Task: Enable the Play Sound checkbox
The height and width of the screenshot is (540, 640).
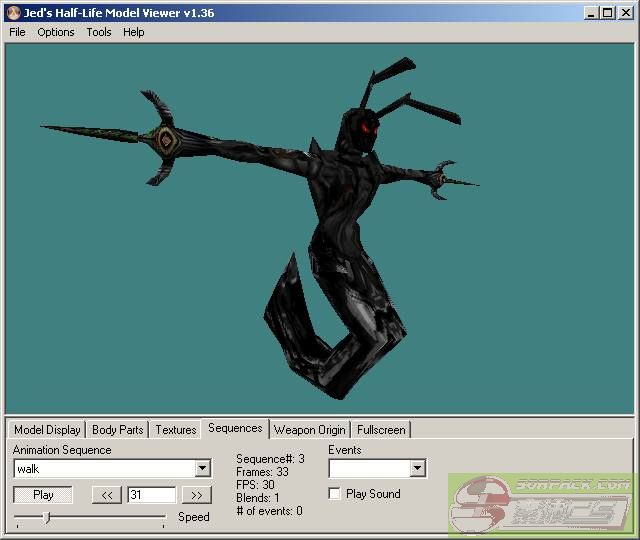Action: tap(334, 494)
